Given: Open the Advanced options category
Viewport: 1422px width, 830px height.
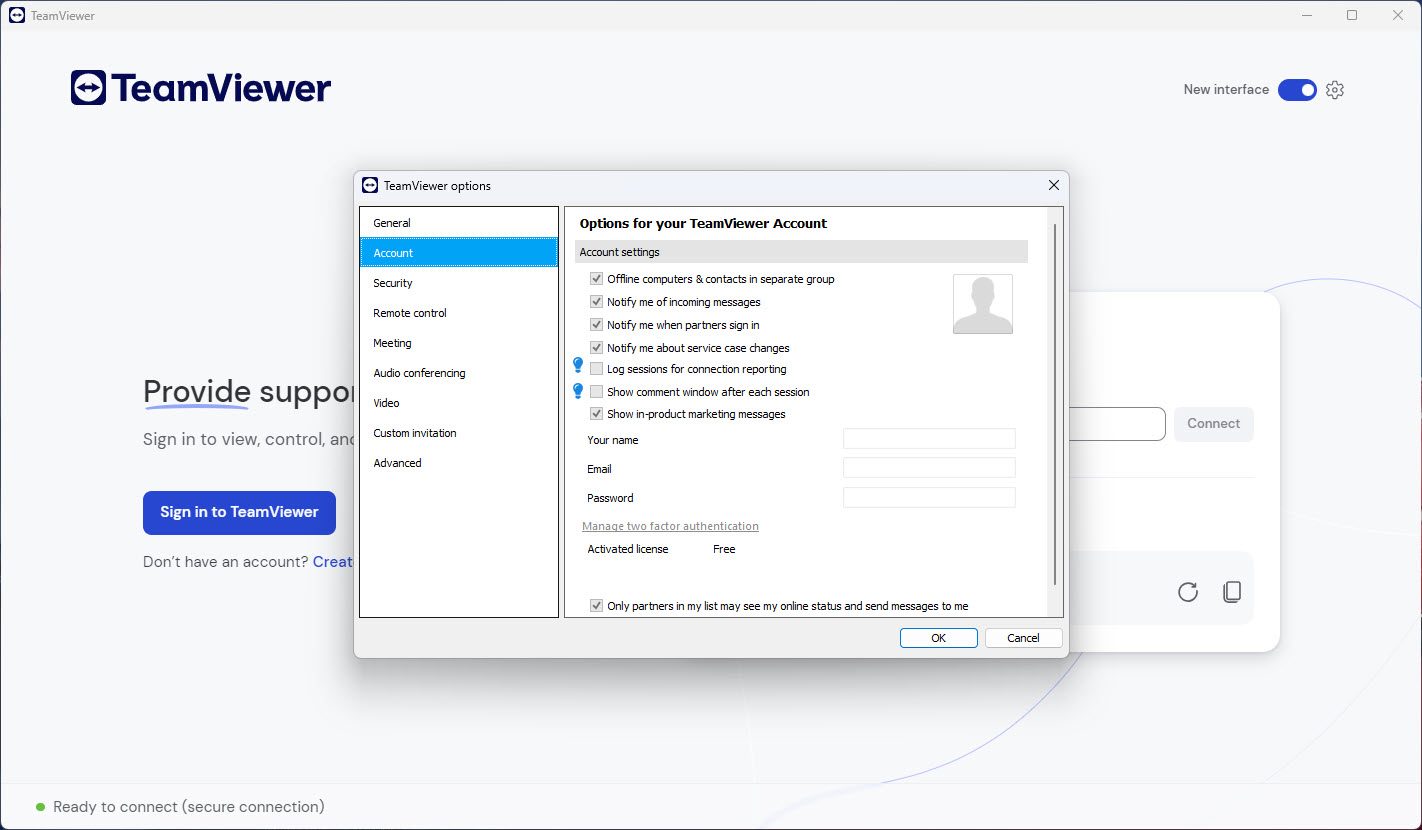Looking at the screenshot, I should [459, 463].
